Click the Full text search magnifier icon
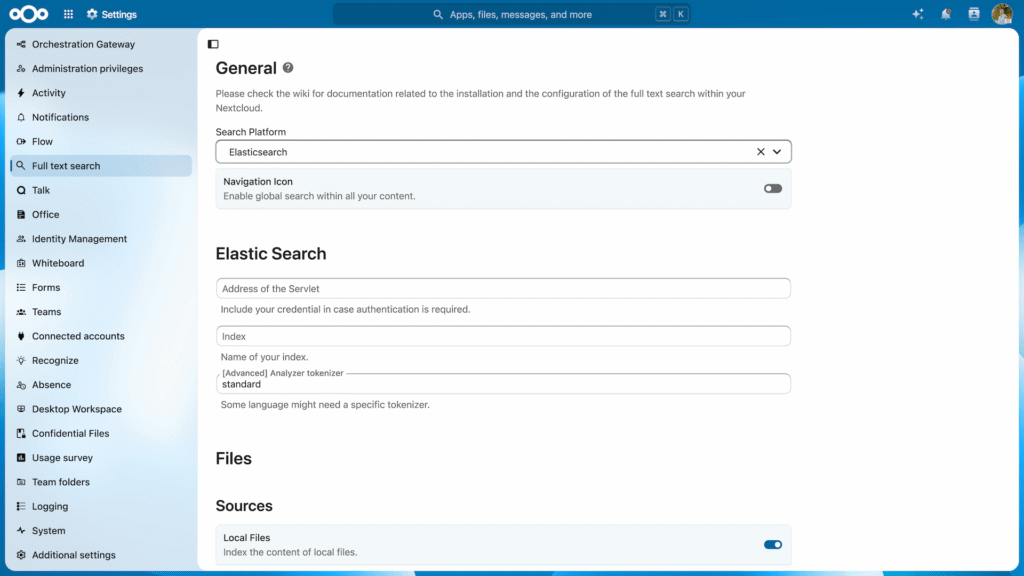The image size is (1024, 576). pos(21,166)
